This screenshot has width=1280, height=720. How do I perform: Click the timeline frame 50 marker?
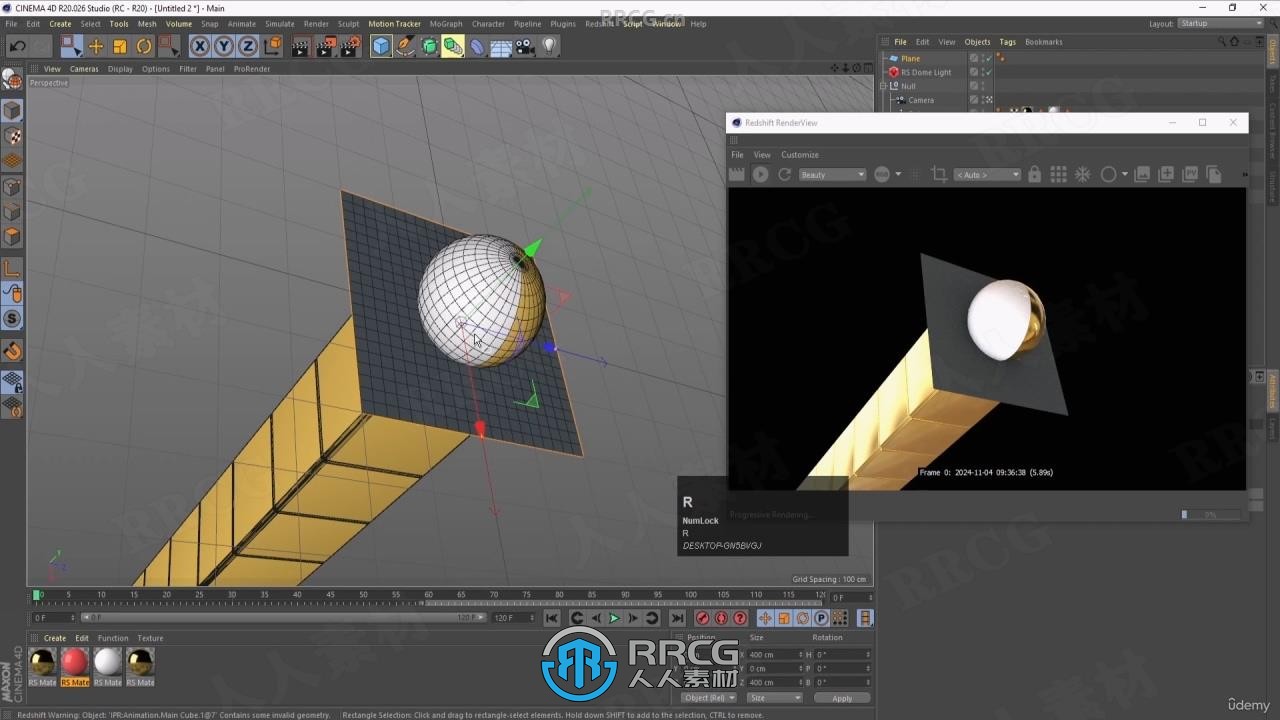click(x=362, y=595)
